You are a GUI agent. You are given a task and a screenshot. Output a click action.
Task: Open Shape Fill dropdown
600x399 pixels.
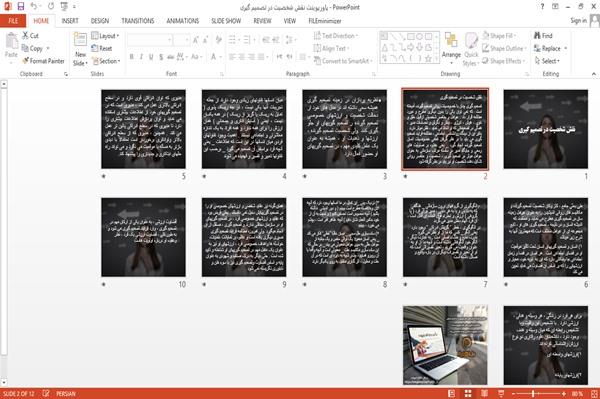(499, 36)
